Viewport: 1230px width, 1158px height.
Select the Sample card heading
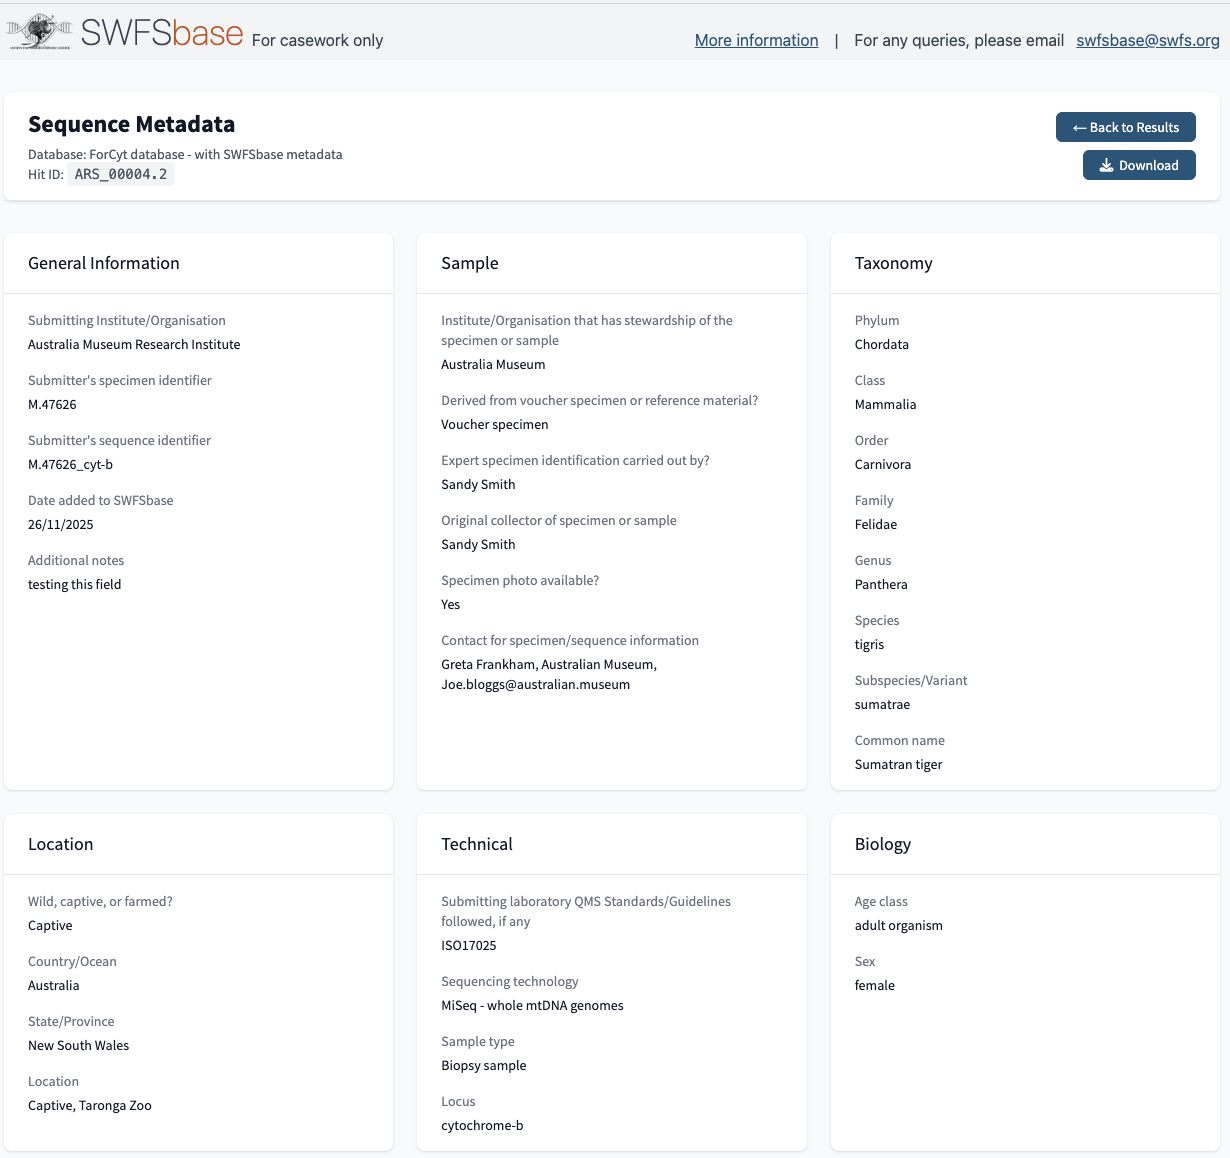pyautogui.click(x=469, y=263)
